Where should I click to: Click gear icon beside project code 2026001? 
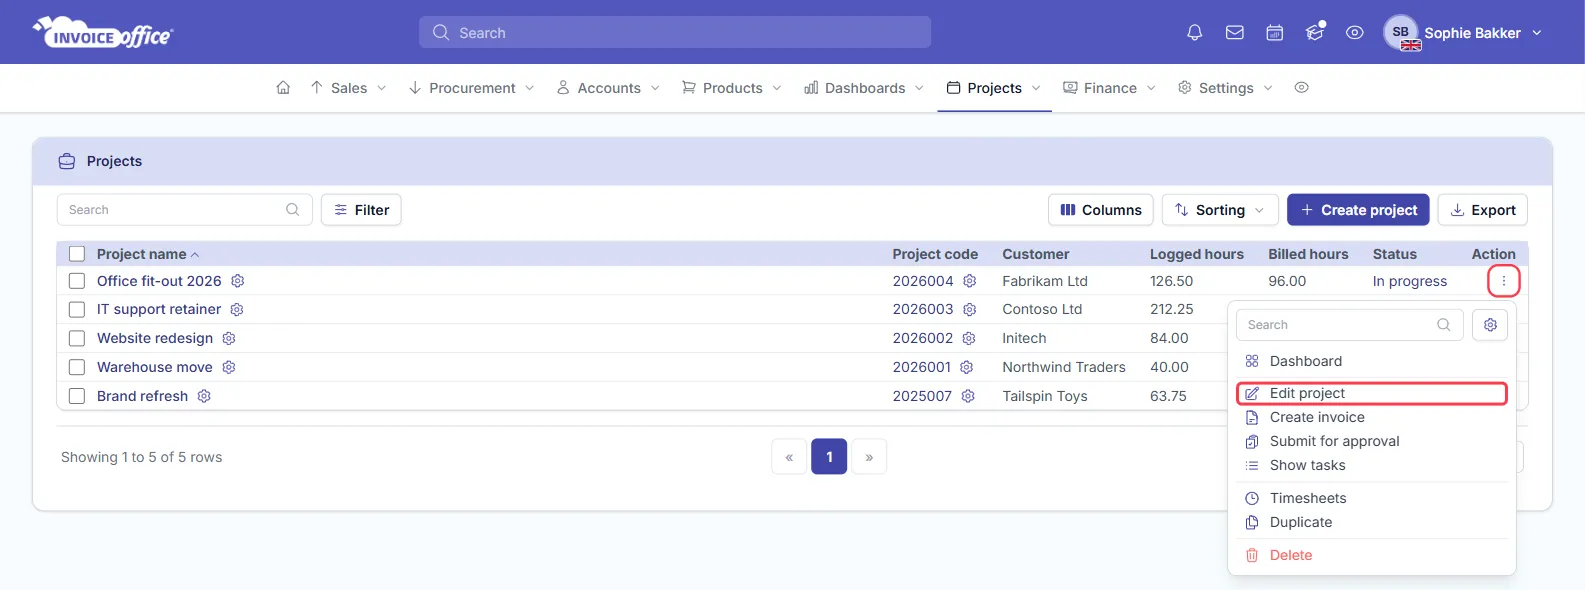tap(967, 367)
